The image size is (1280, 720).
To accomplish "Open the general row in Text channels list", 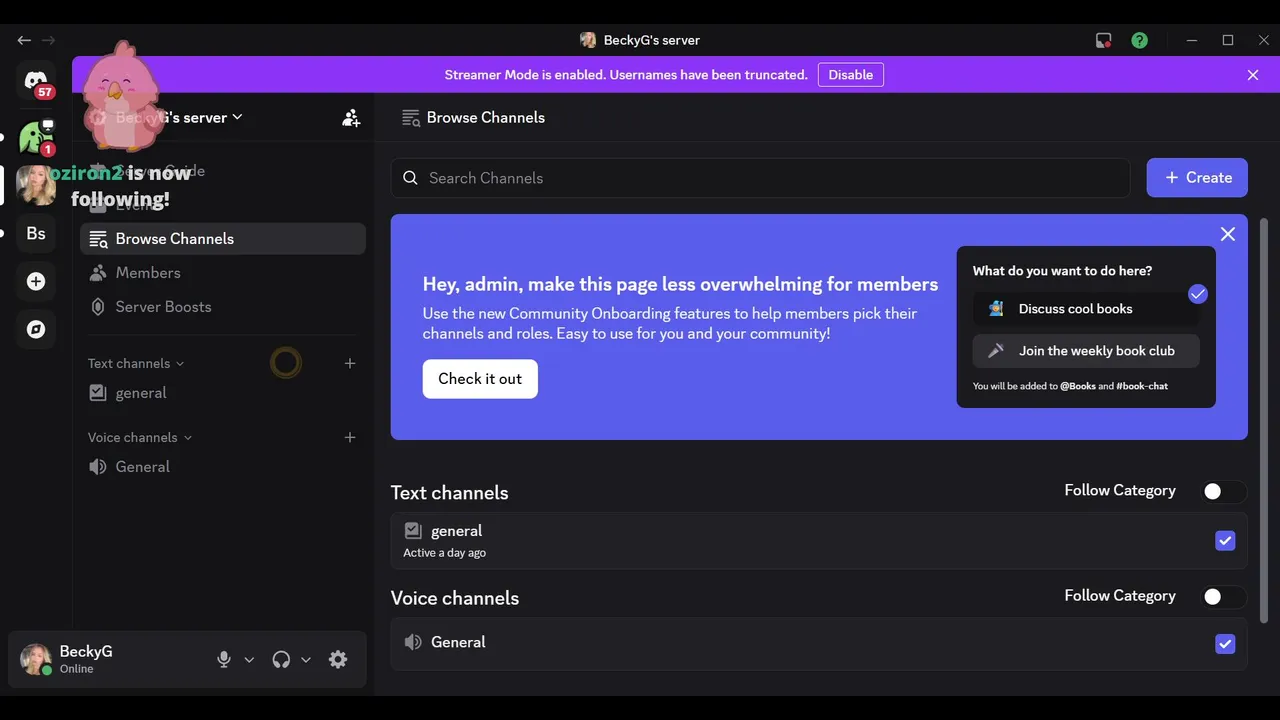I will tap(819, 541).
